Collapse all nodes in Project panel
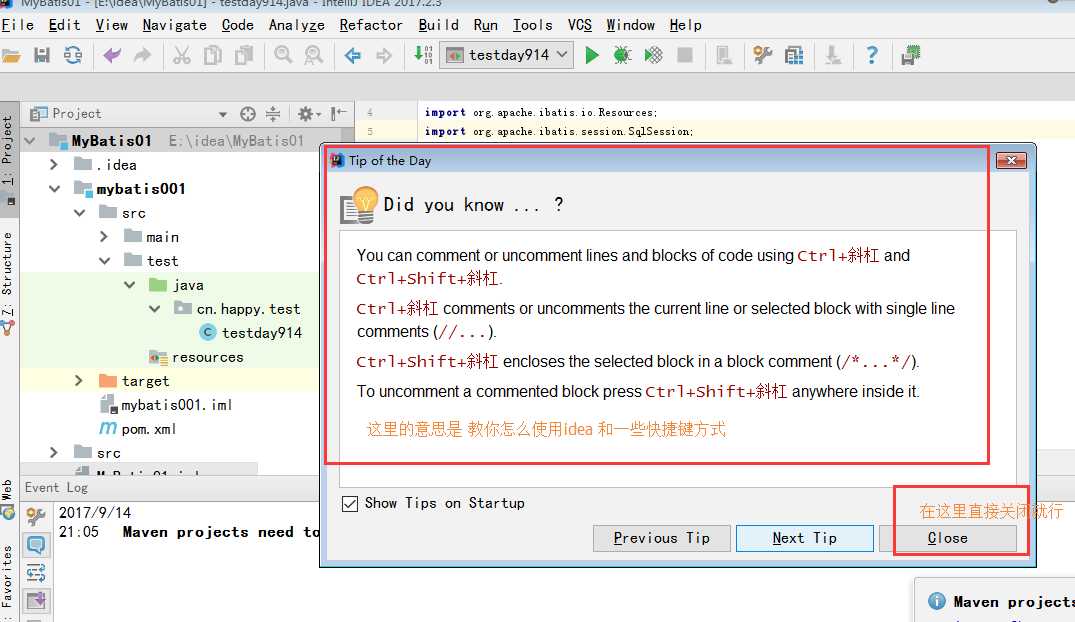 point(273,114)
